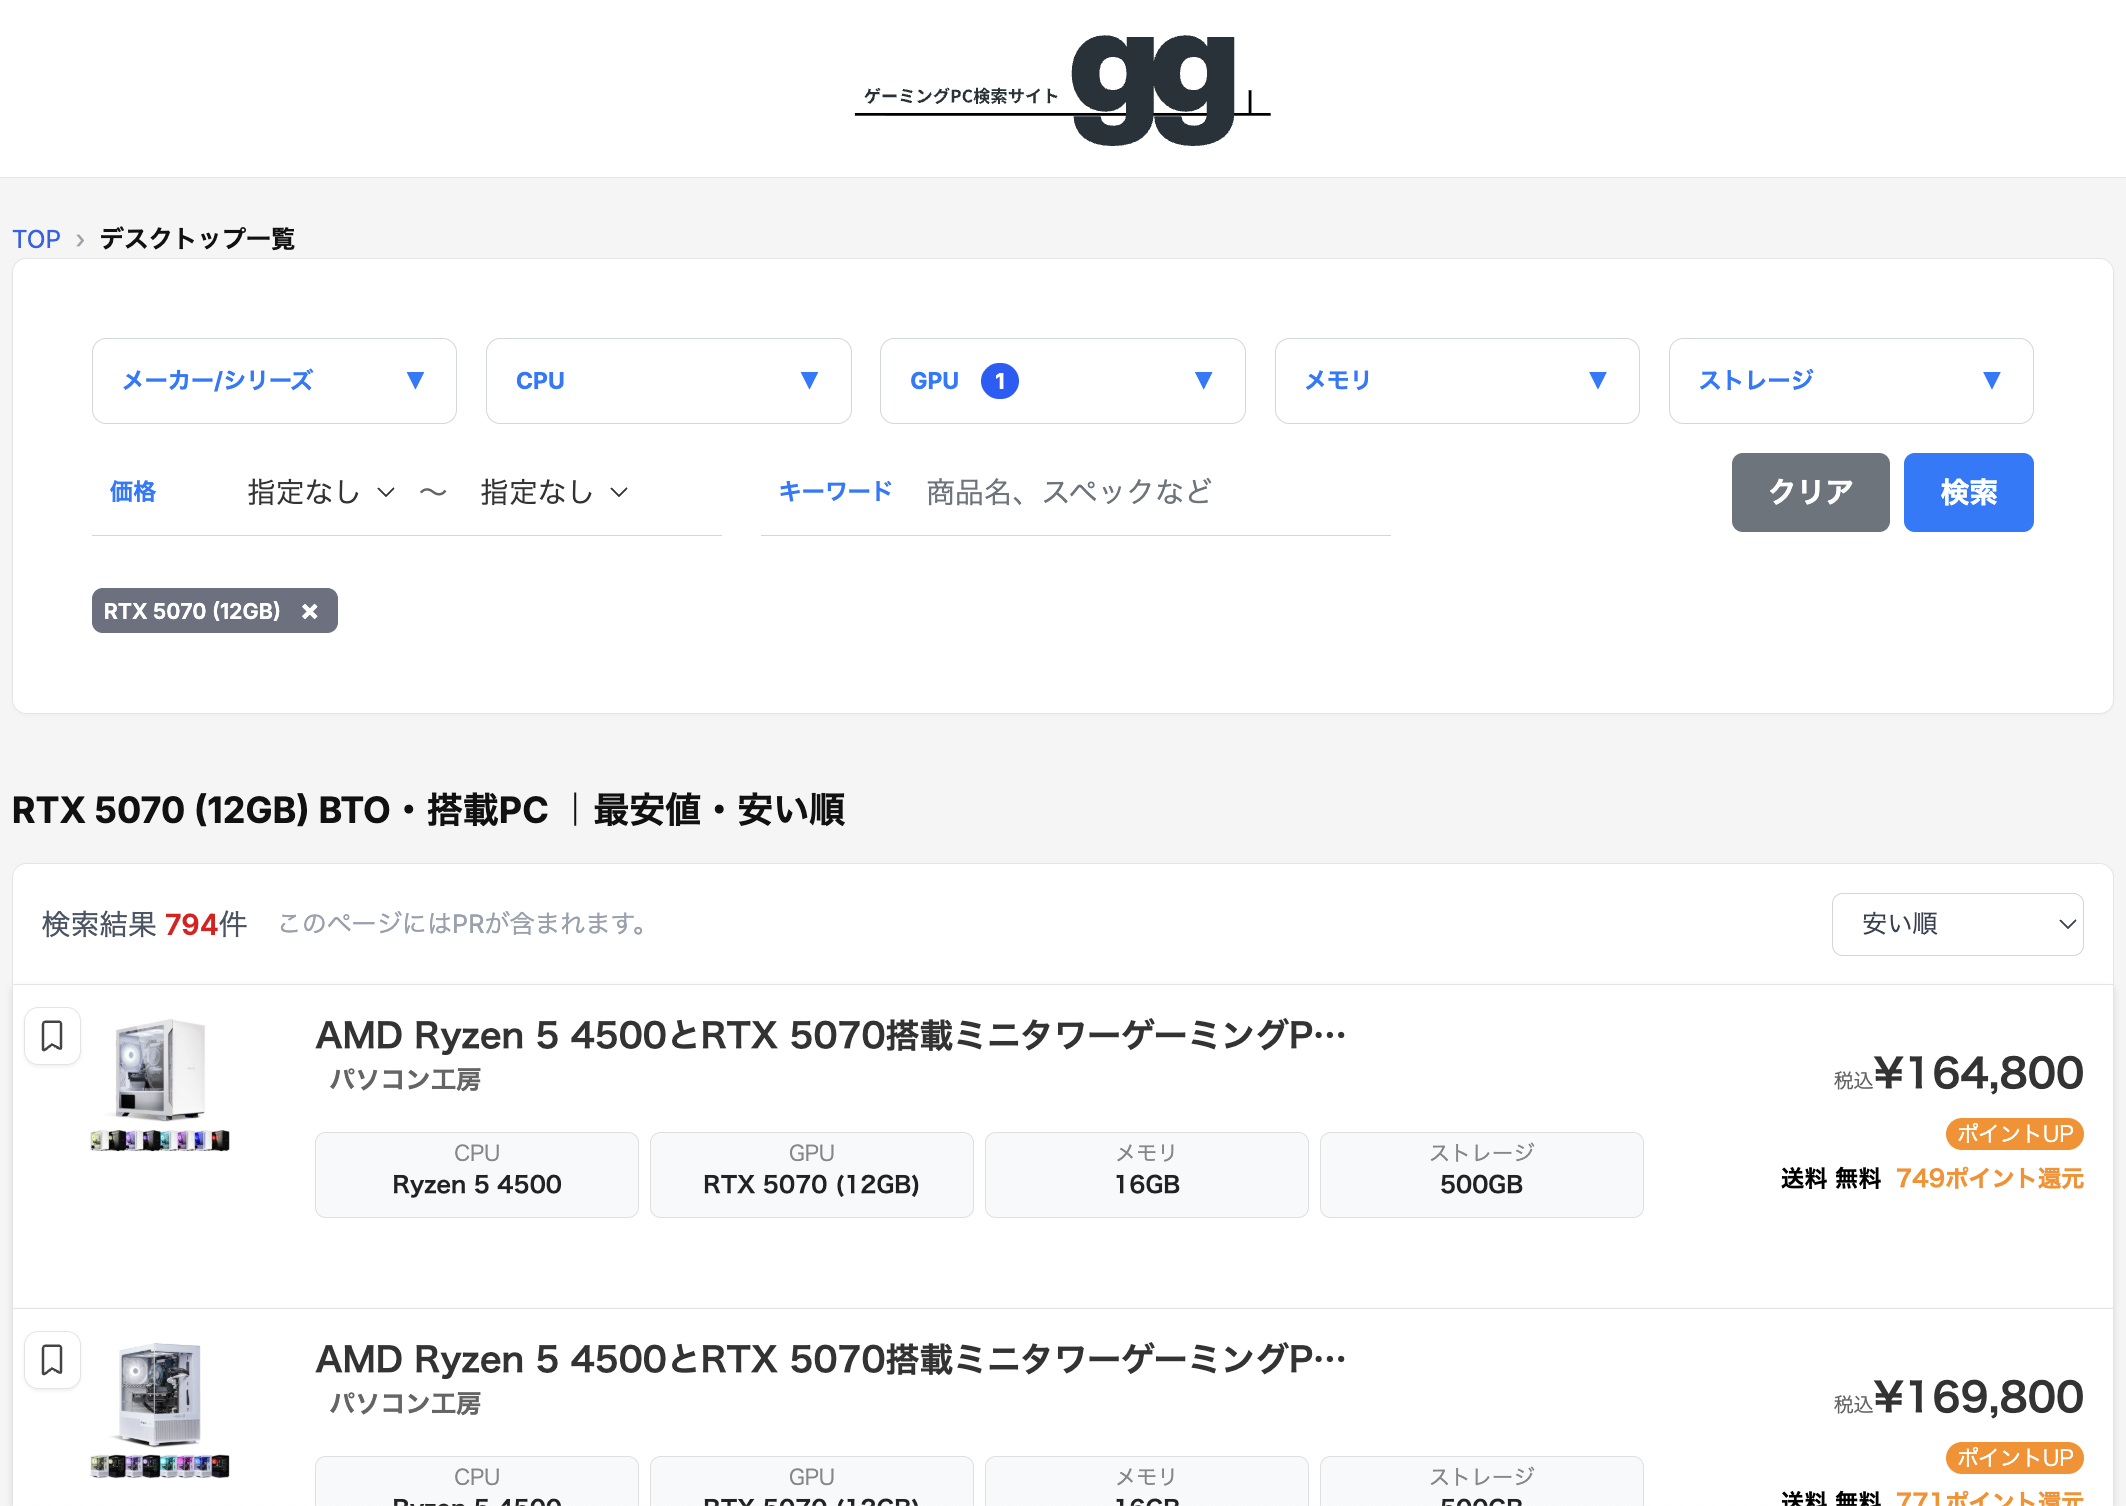Open the minimum price 指定なし selector
This screenshot has width=2126, height=1506.
click(321, 492)
